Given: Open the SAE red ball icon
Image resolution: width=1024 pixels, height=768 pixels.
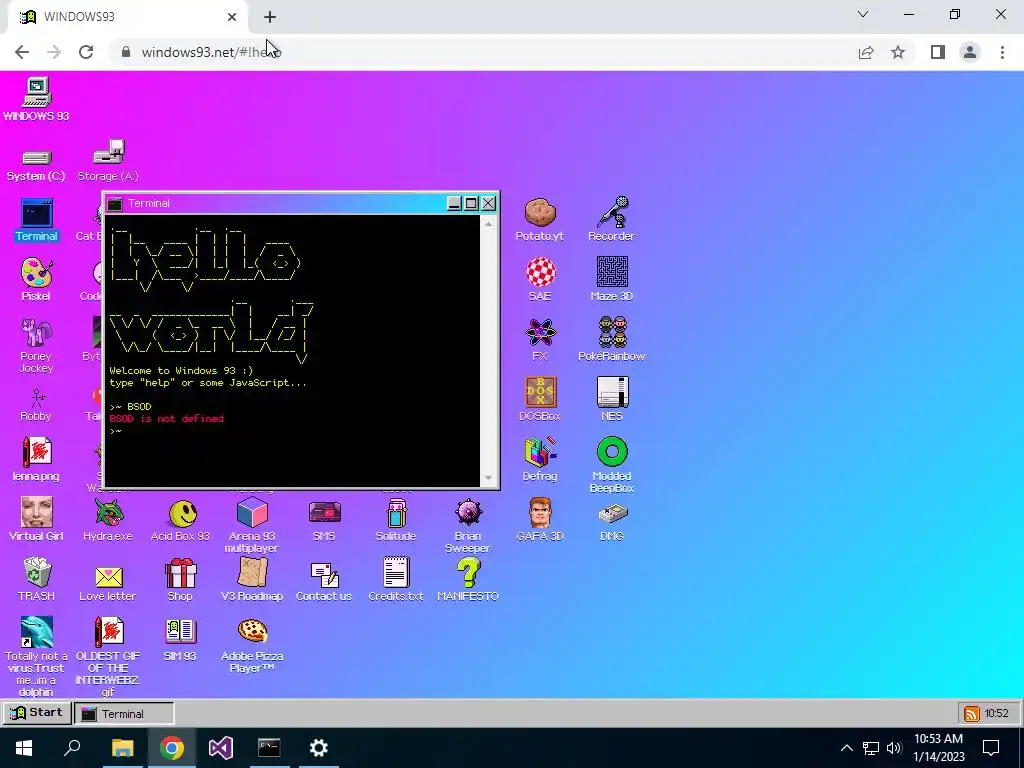Looking at the screenshot, I should (x=540, y=272).
